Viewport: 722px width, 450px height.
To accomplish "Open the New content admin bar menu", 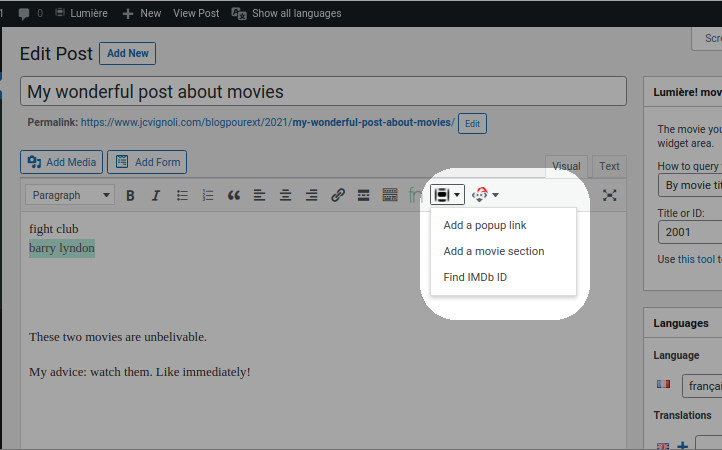I will (x=142, y=13).
